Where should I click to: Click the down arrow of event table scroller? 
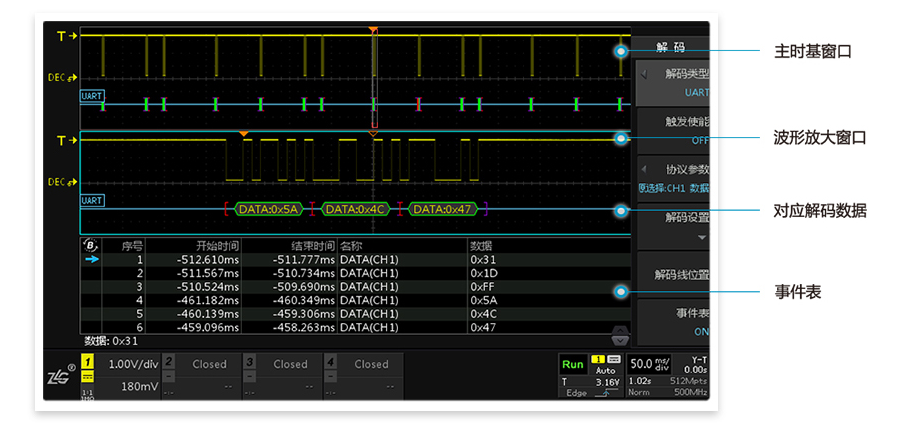point(620,341)
